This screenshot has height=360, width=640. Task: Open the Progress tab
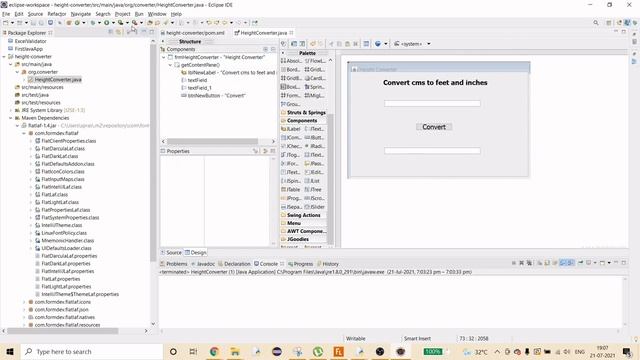pyautogui.click(x=300, y=264)
